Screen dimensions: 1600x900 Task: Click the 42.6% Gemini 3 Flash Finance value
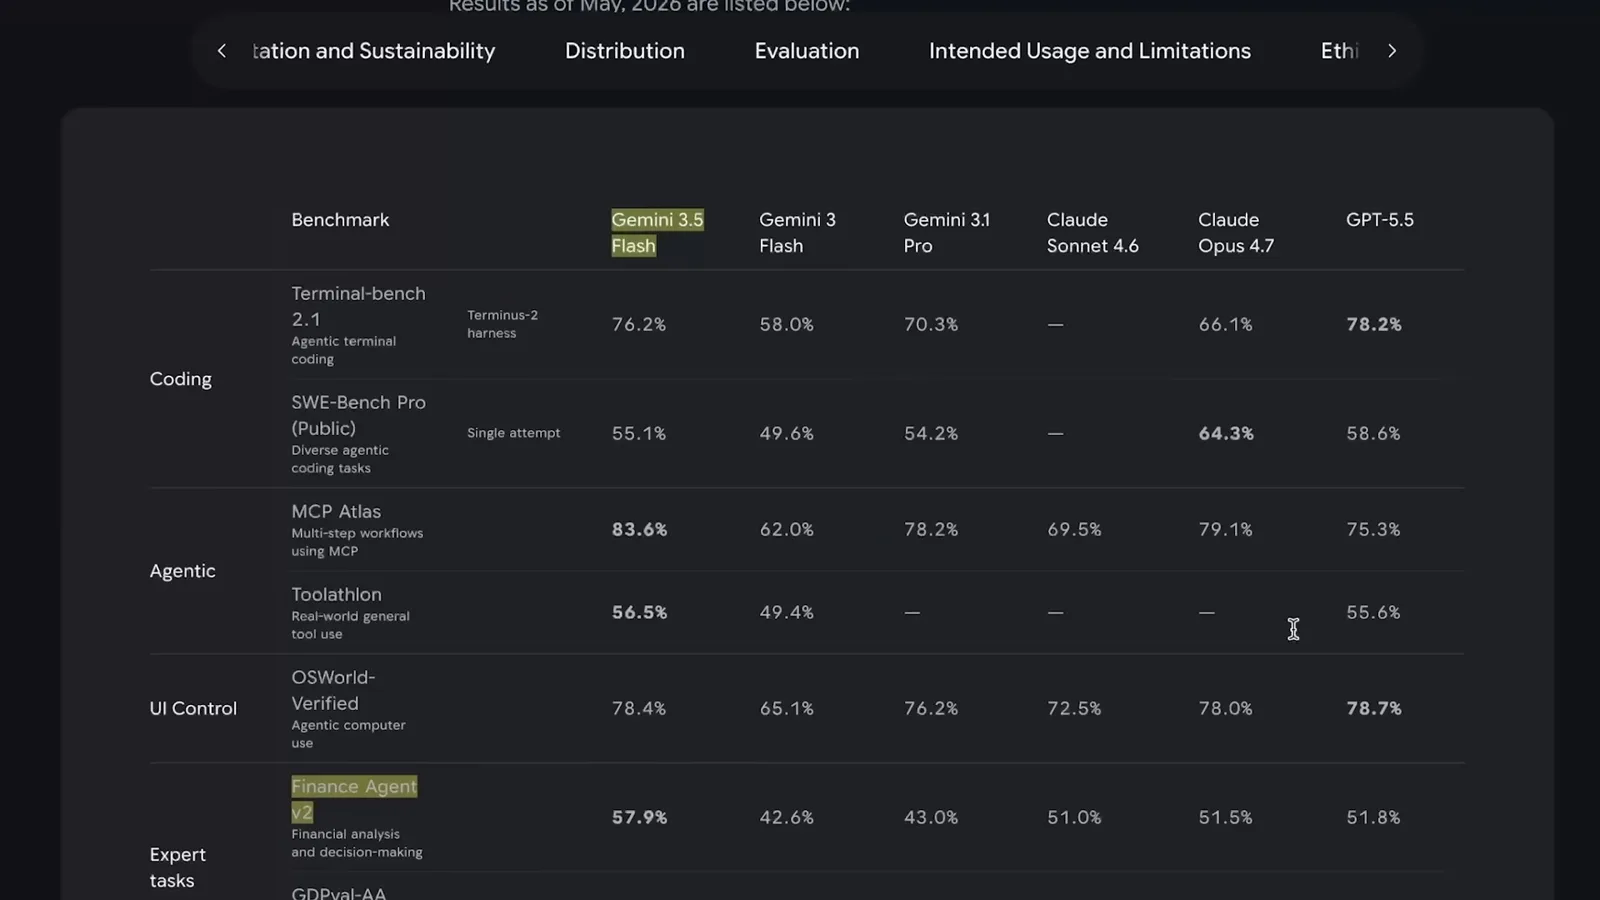tap(786, 817)
